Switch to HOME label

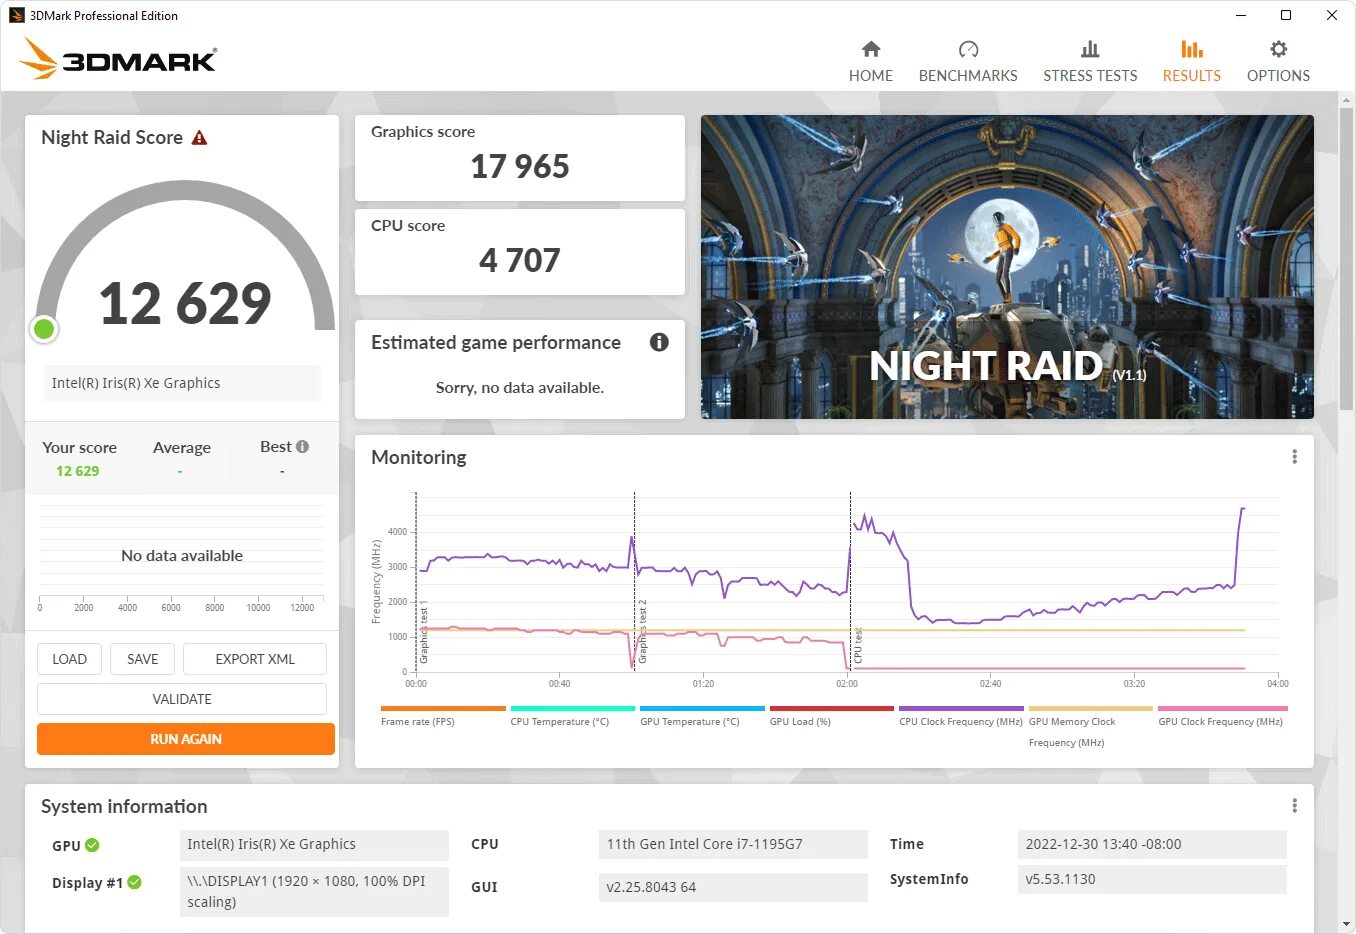click(x=871, y=76)
